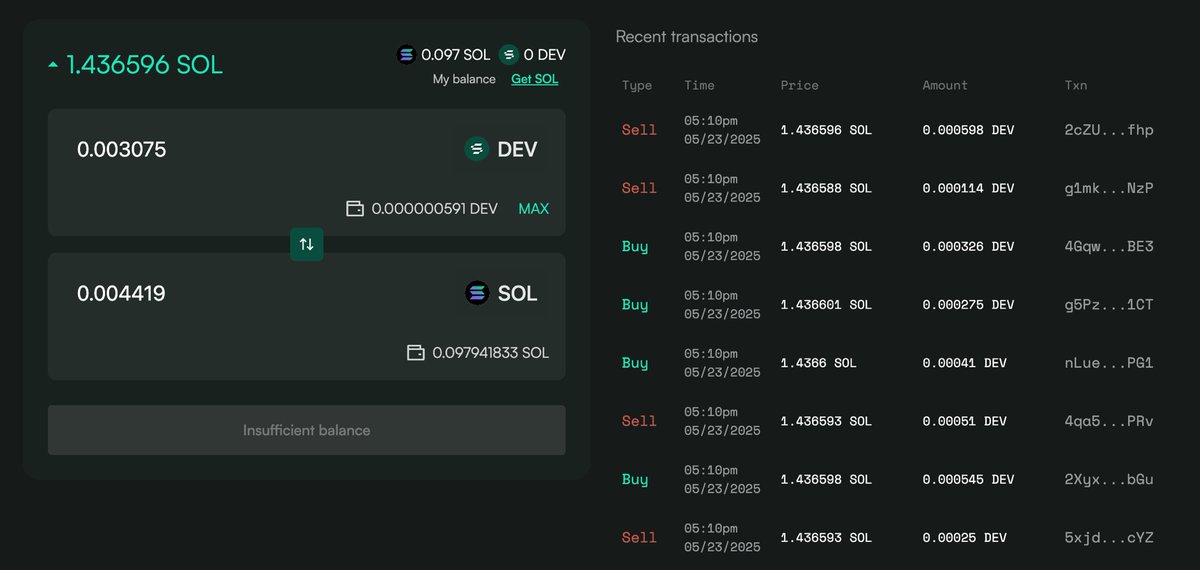This screenshot has height=570, width=1200.
Task: Open transaction 4Gqw...BE3
Action: coord(1109,246)
